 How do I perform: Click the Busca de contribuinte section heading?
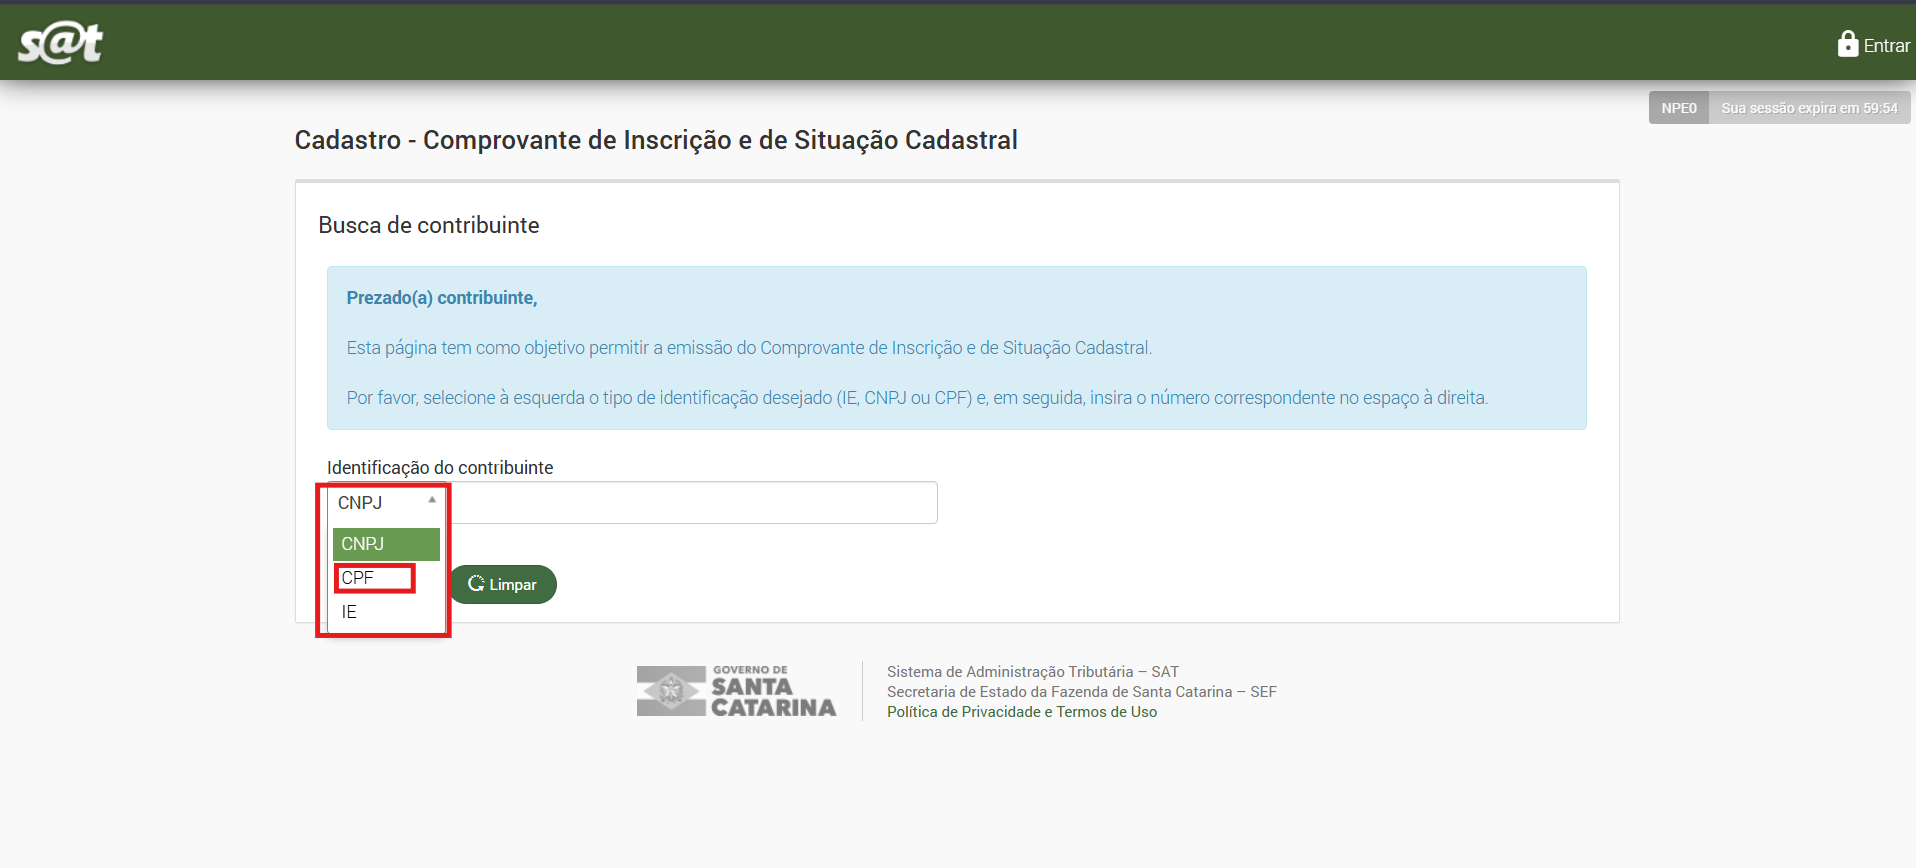pos(428,226)
